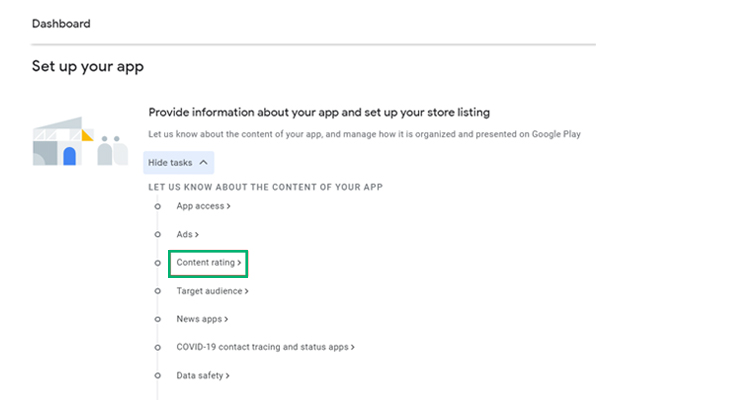
Task: Click the store listing illustration graphic
Action: click(x=80, y=141)
